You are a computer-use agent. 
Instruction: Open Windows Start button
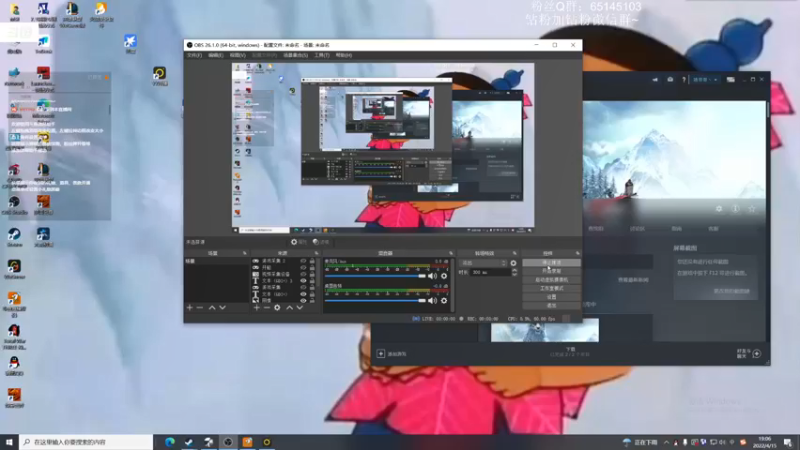9,442
